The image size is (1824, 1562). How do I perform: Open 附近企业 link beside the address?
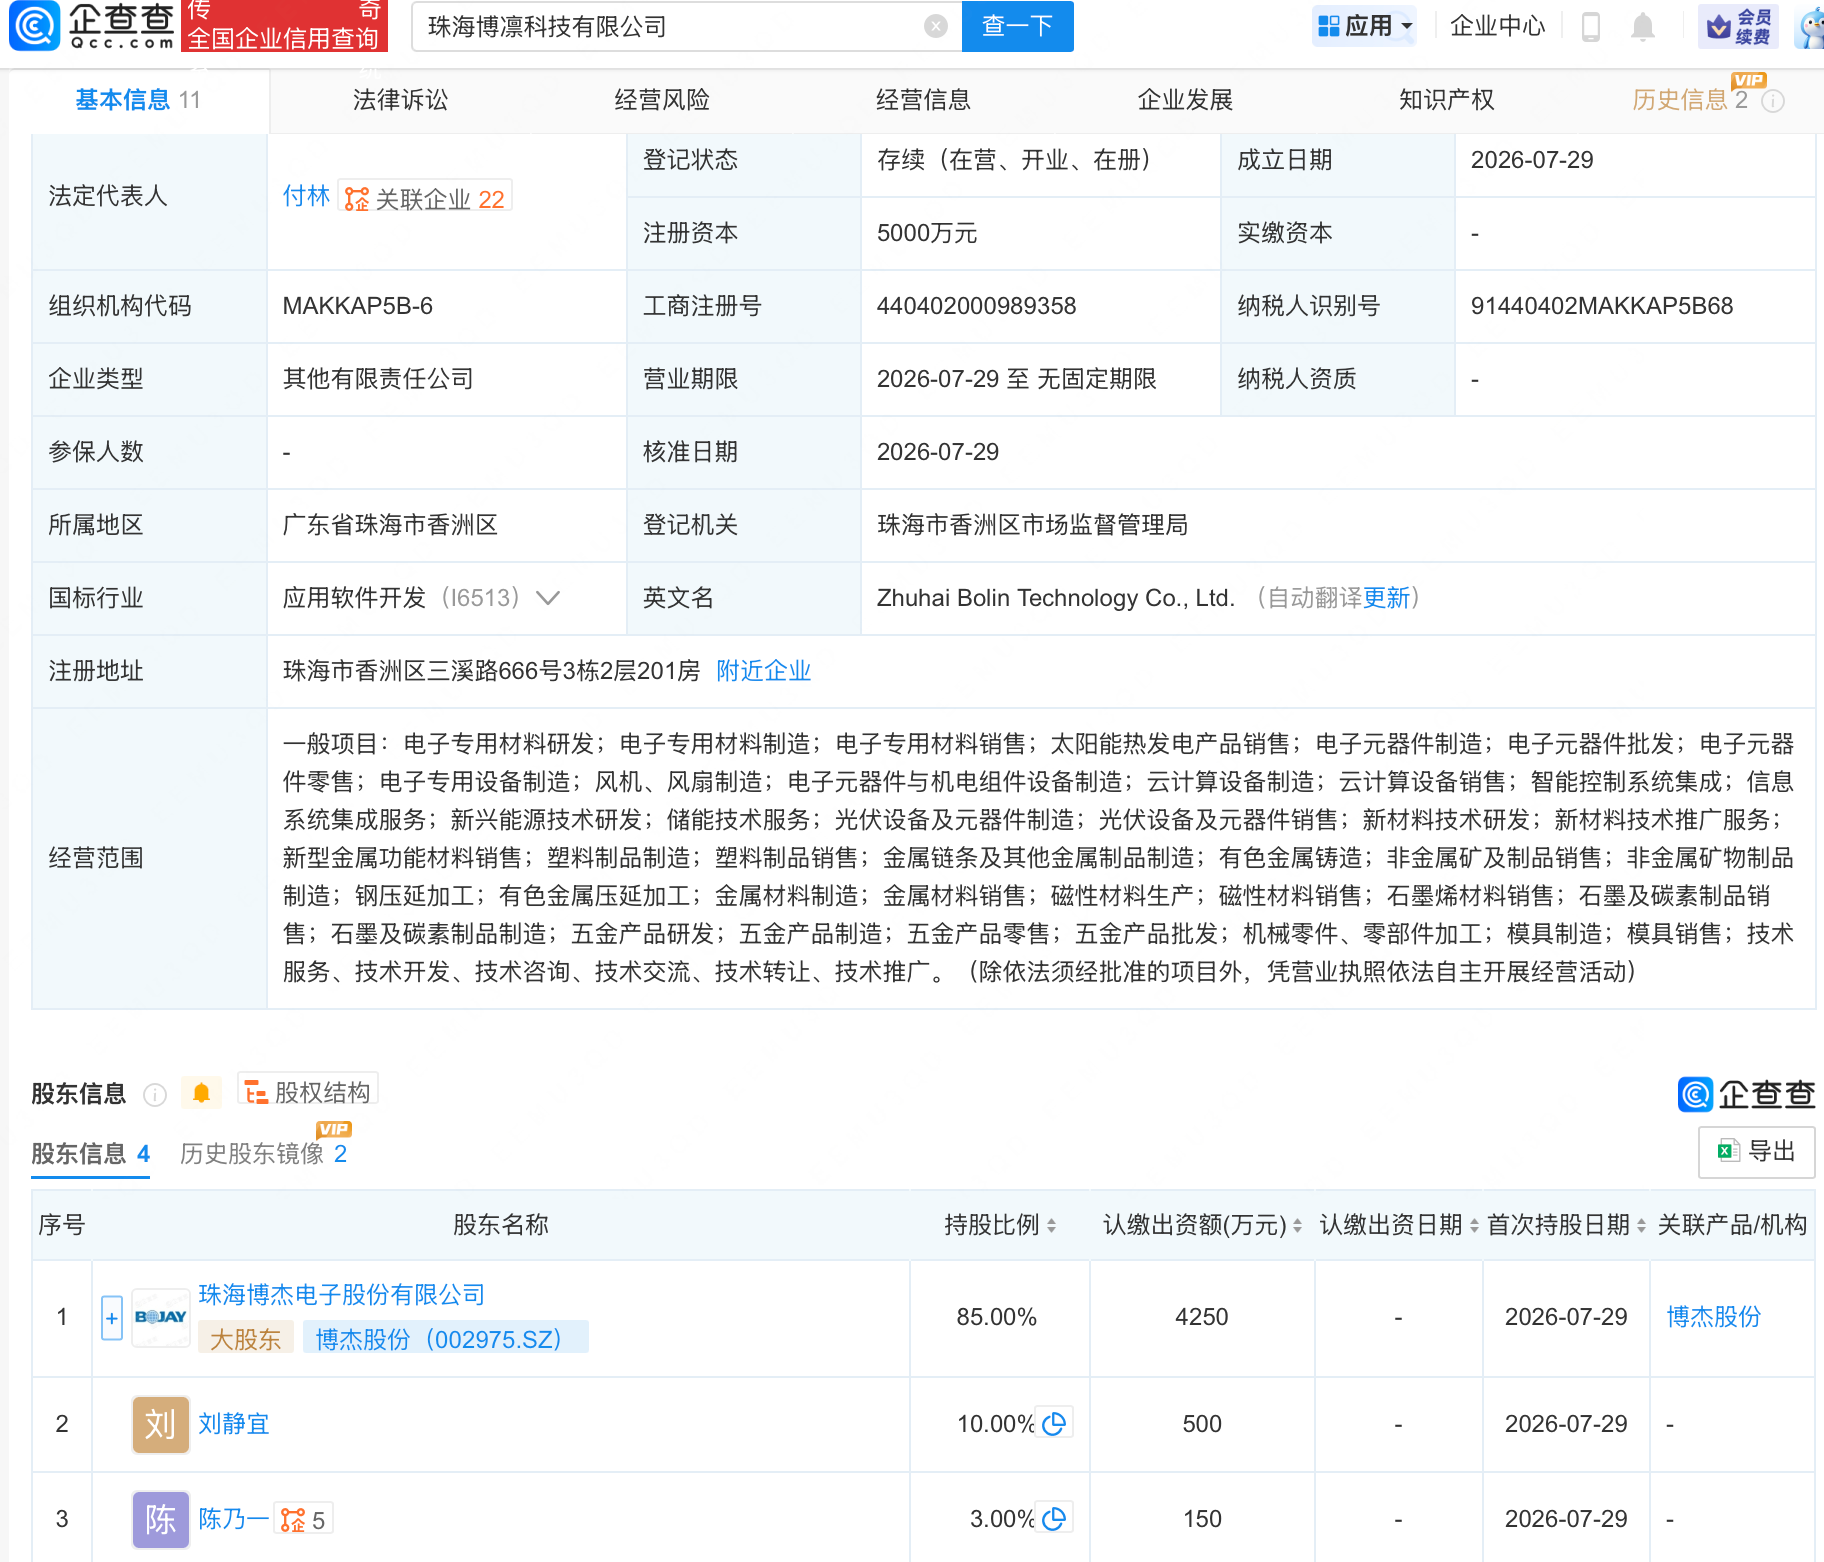pos(763,671)
